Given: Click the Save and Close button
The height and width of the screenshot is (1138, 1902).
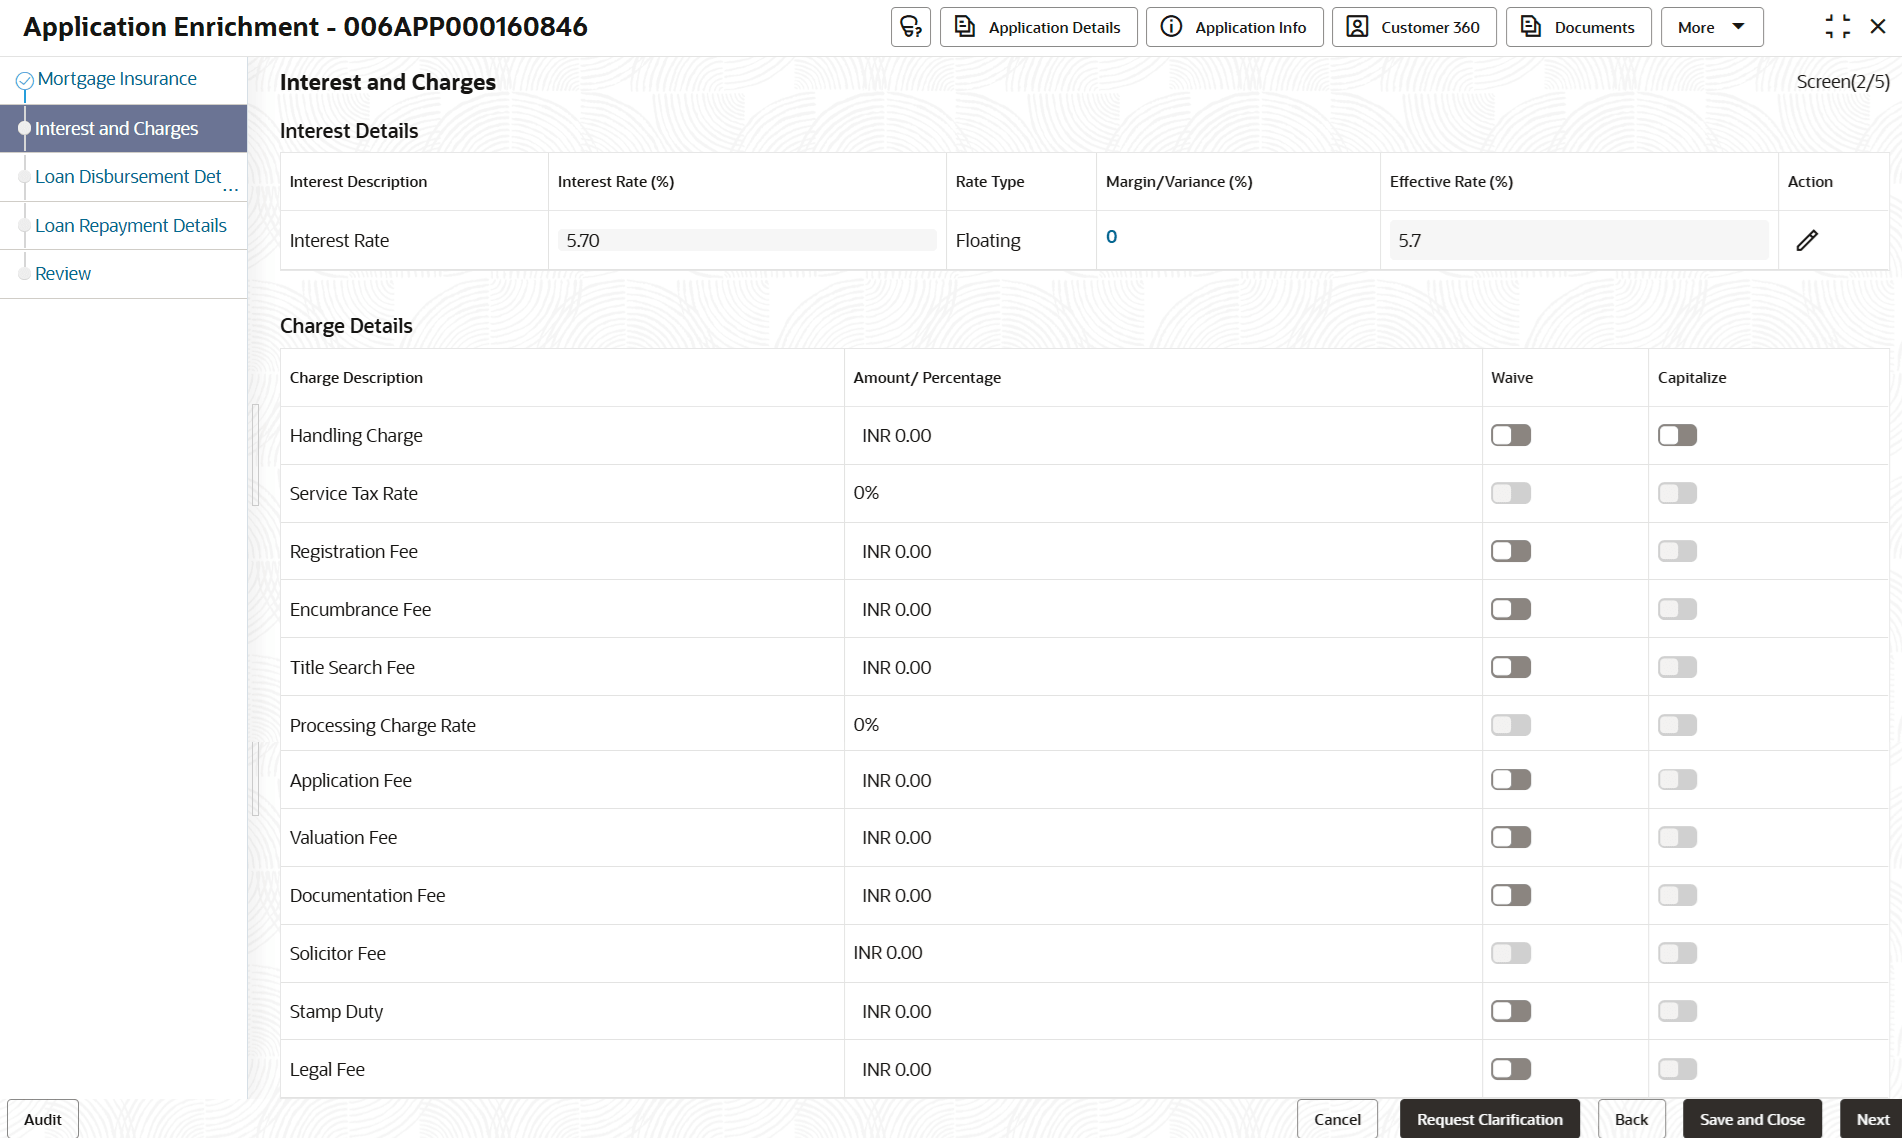Looking at the screenshot, I should 1751,1119.
